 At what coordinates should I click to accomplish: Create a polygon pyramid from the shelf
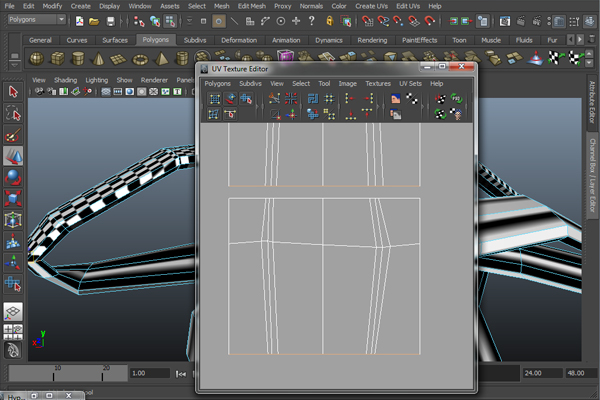[x=161, y=59]
